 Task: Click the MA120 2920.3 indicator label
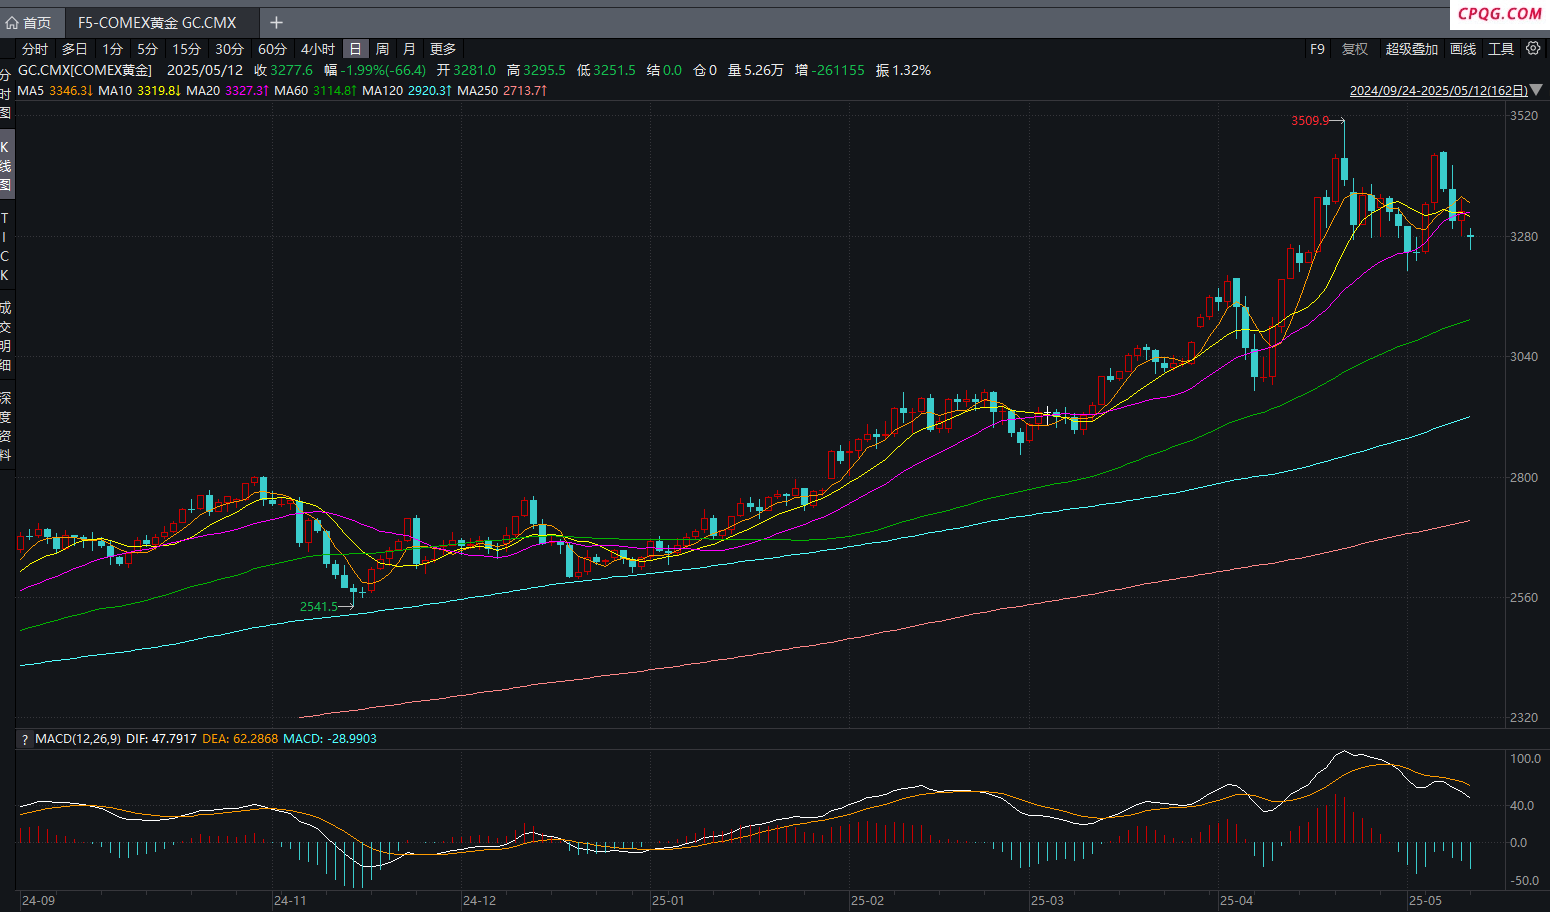pos(407,91)
